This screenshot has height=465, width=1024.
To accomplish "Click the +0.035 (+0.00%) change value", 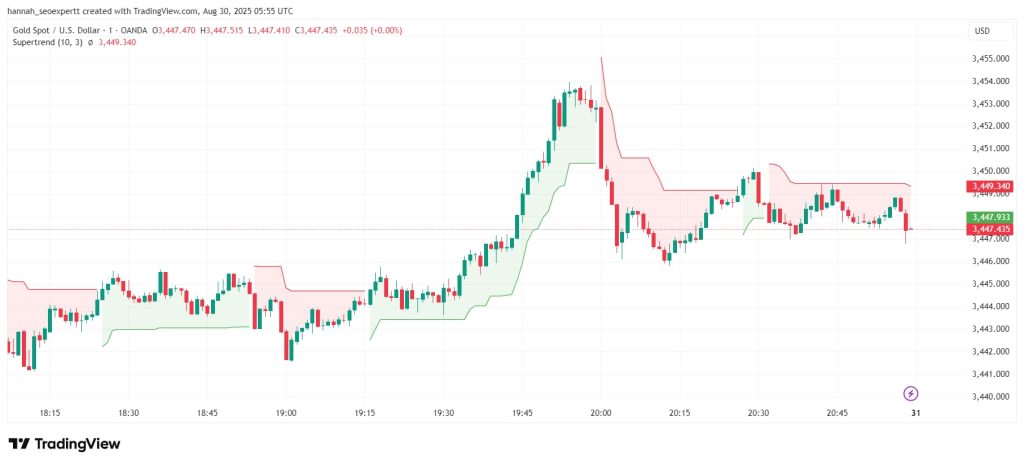I will tap(372, 31).
